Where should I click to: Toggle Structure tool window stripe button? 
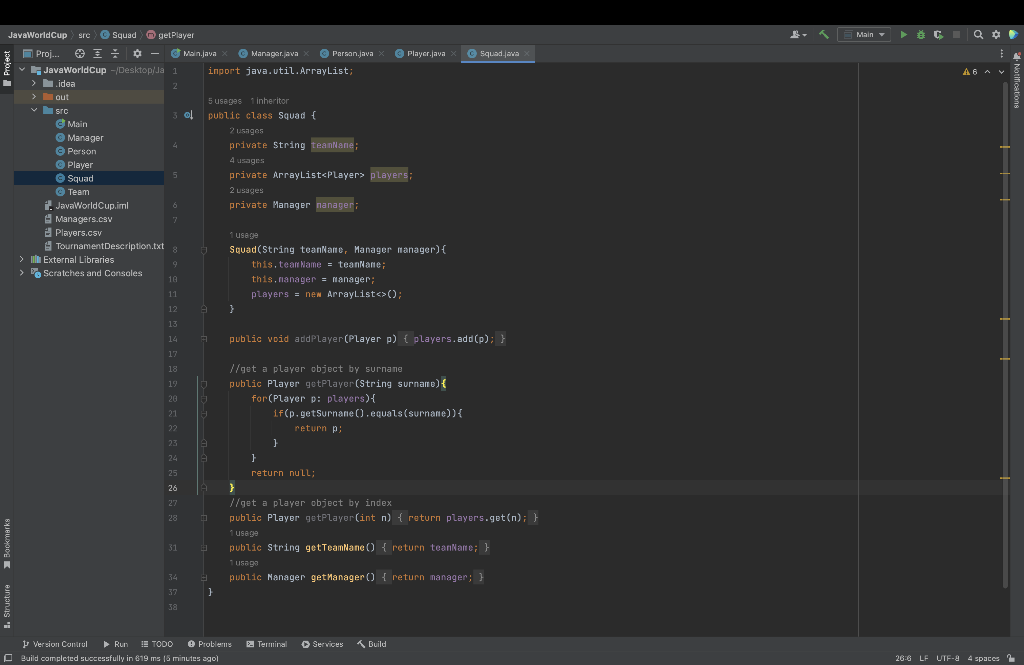(x=7, y=606)
